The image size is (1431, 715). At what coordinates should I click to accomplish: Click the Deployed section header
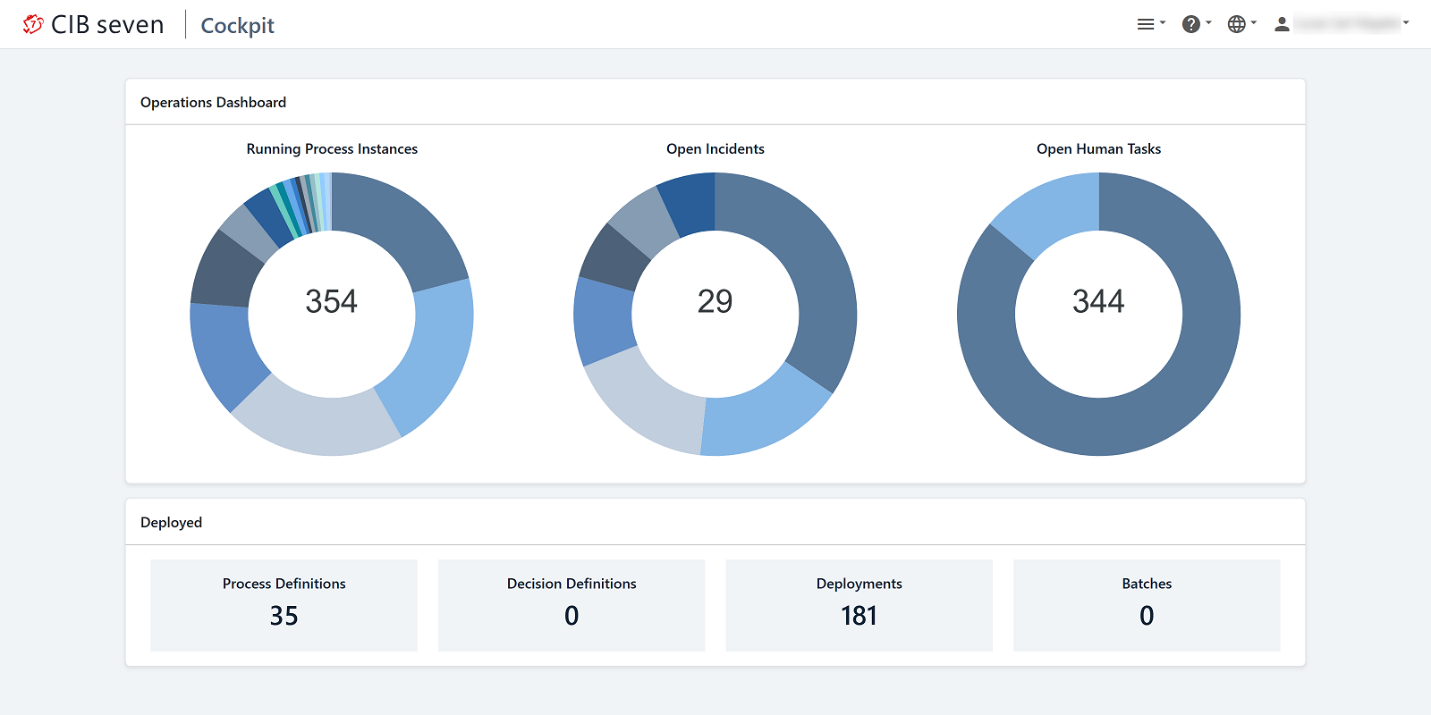(x=171, y=522)
